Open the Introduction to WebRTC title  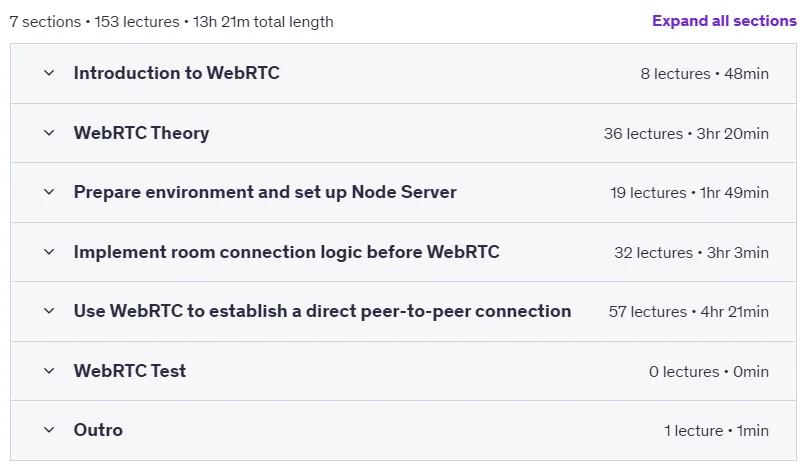point(176,73)
